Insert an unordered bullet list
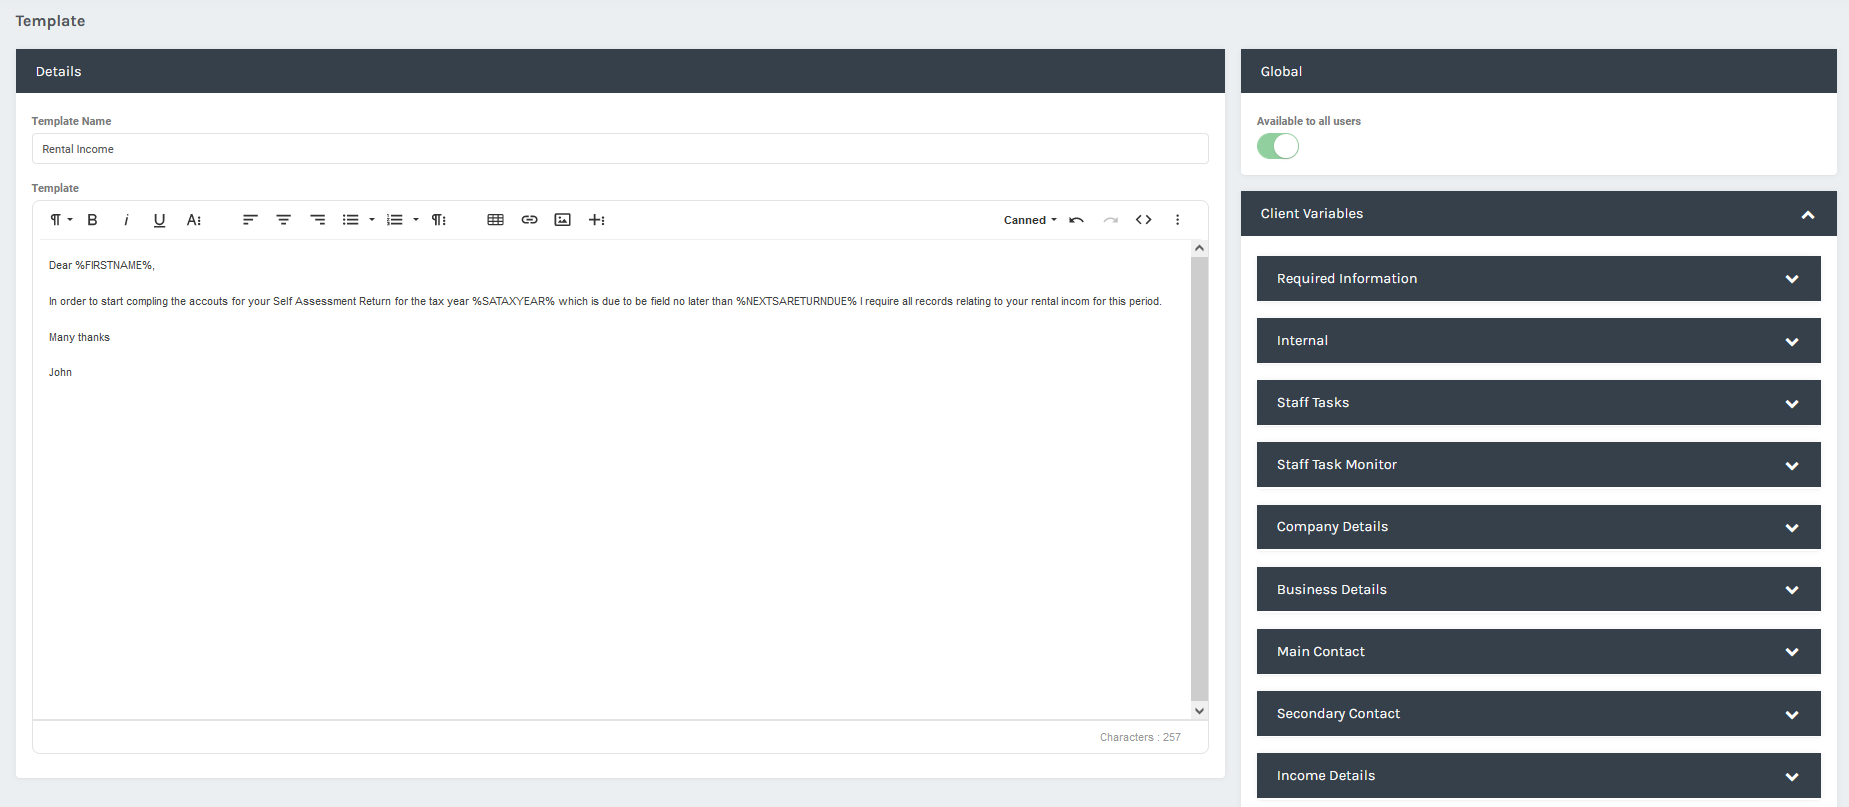Image resolution: width=1849 pixels, height=807 pixels. (x=351, y=220)
